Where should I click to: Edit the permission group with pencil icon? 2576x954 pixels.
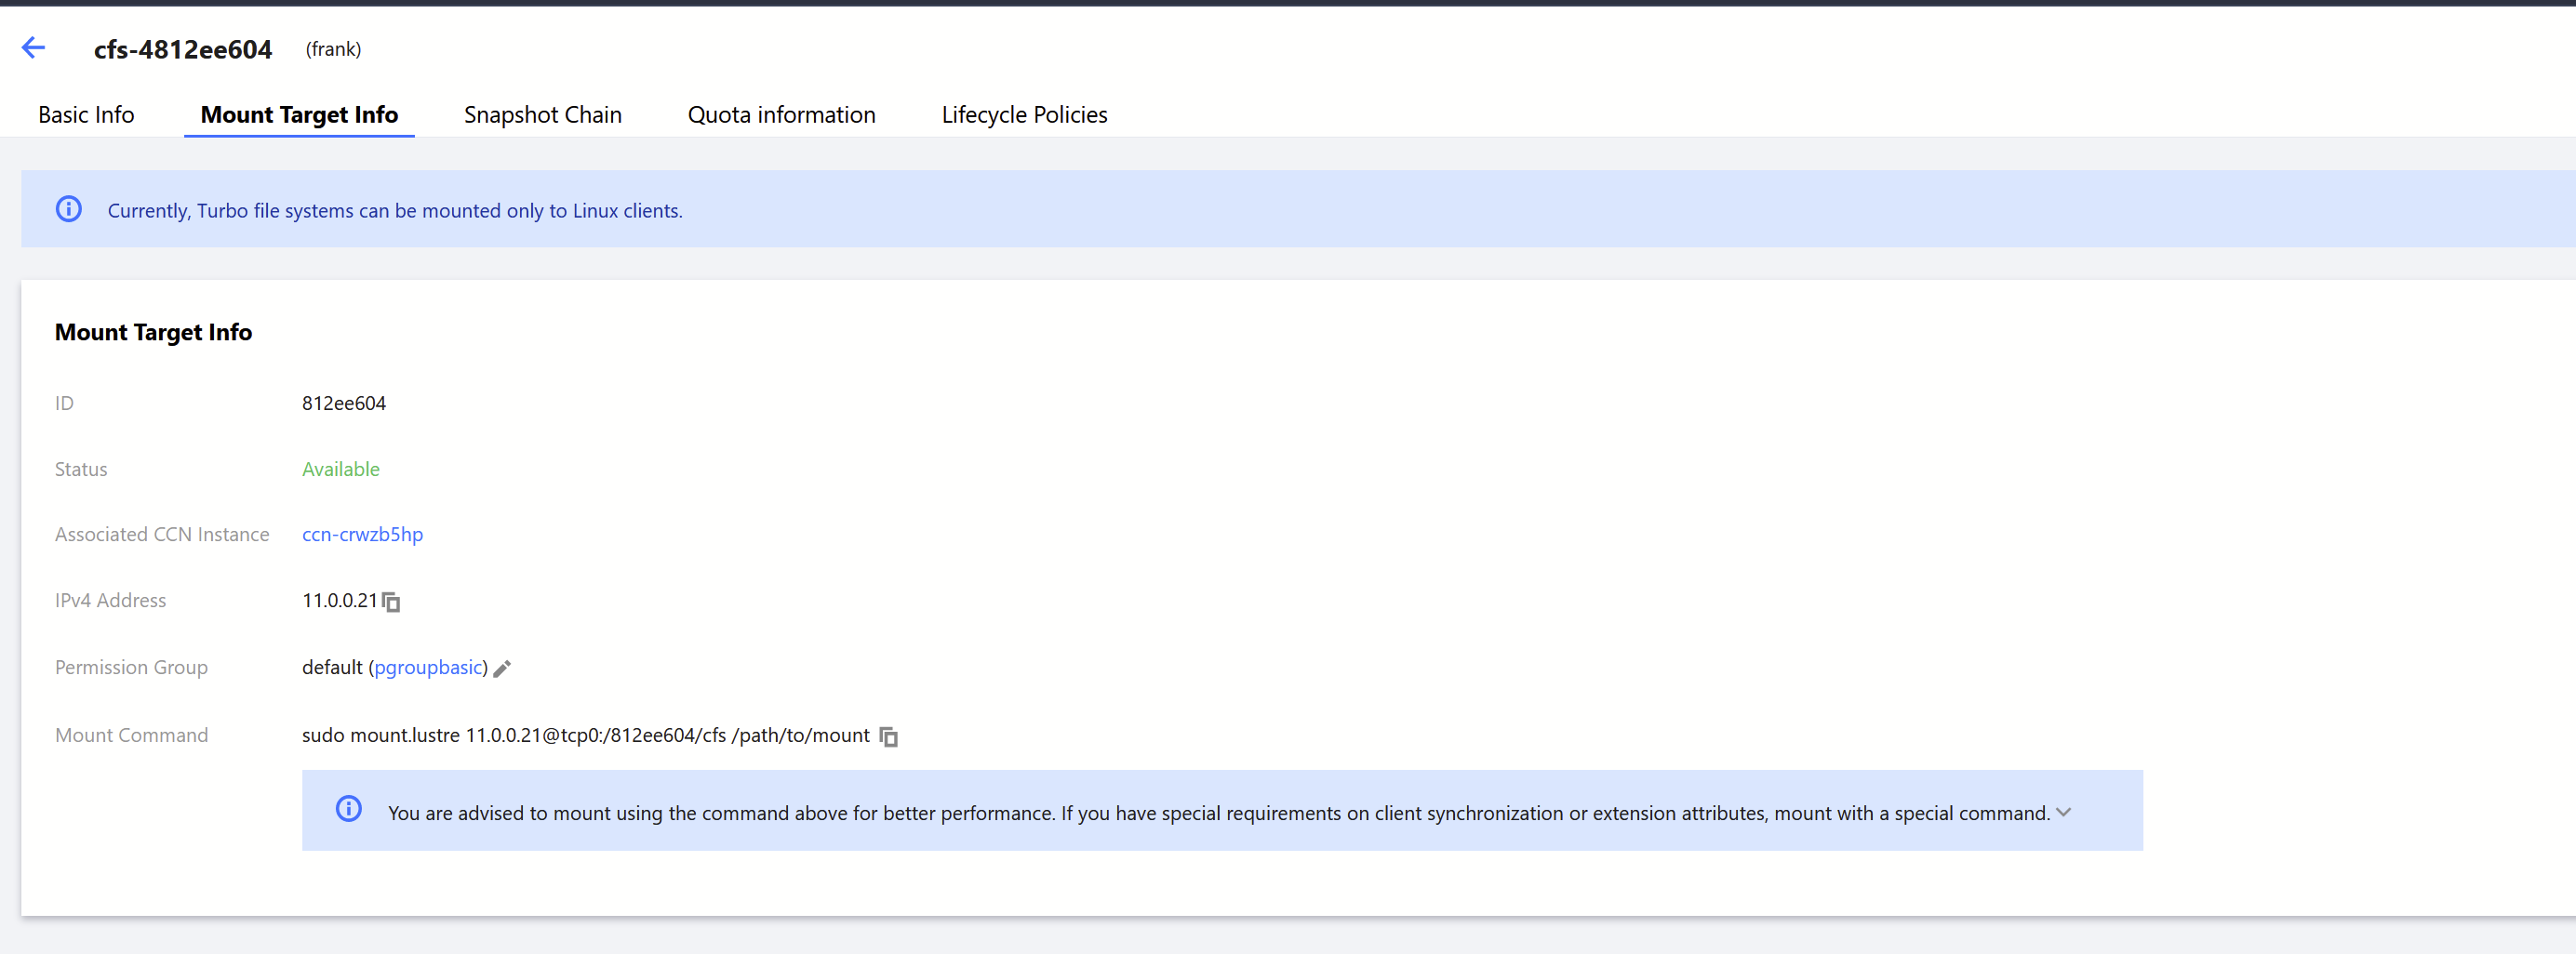(x=502, y=669)
